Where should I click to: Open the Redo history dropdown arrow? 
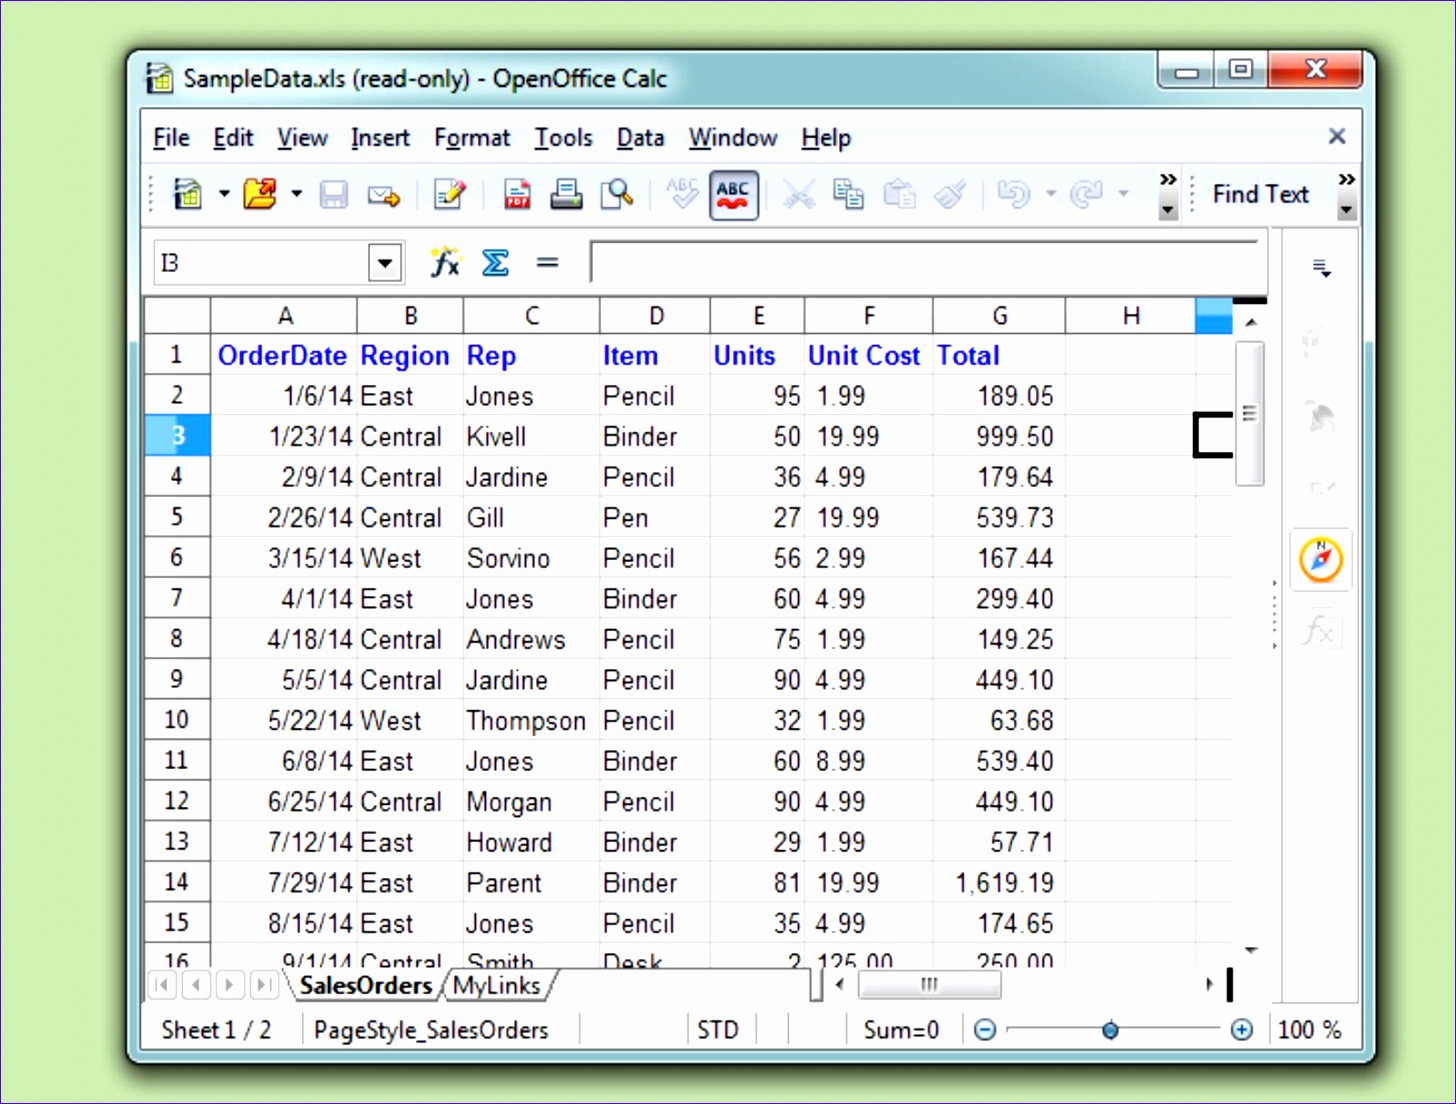coord(1124,194)
